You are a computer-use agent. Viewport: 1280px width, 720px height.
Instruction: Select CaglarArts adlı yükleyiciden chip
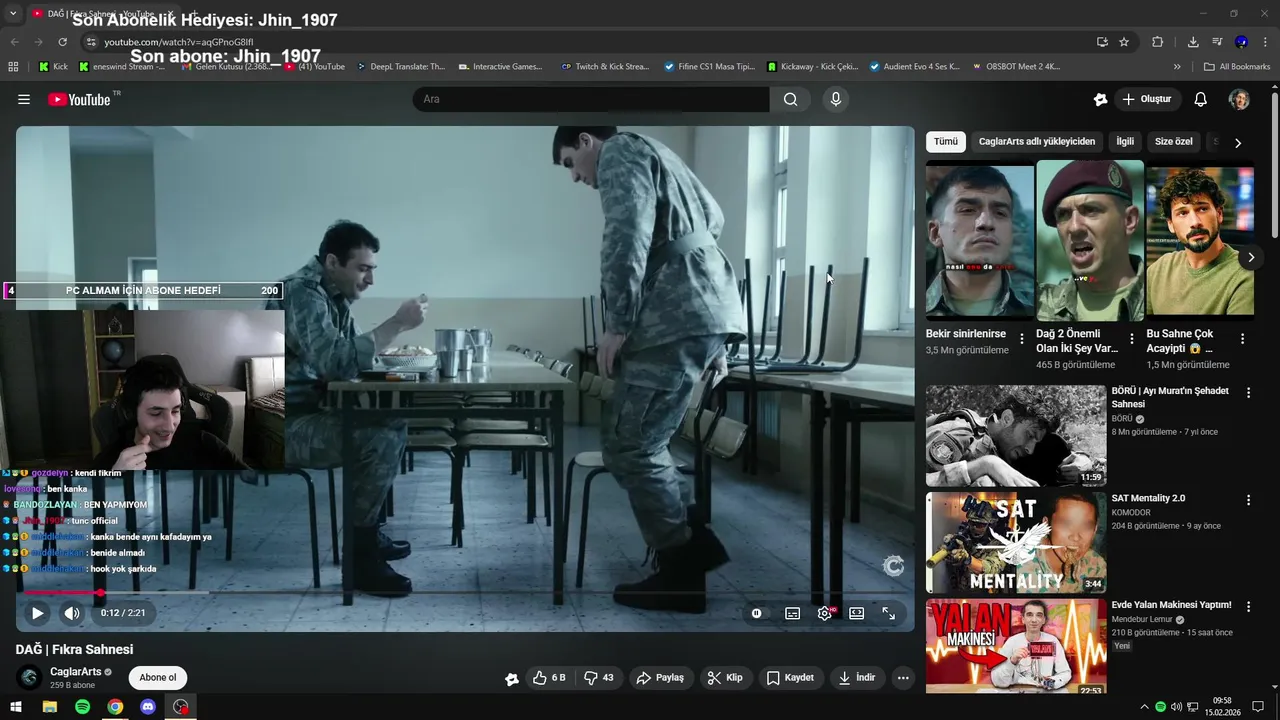1037,141
